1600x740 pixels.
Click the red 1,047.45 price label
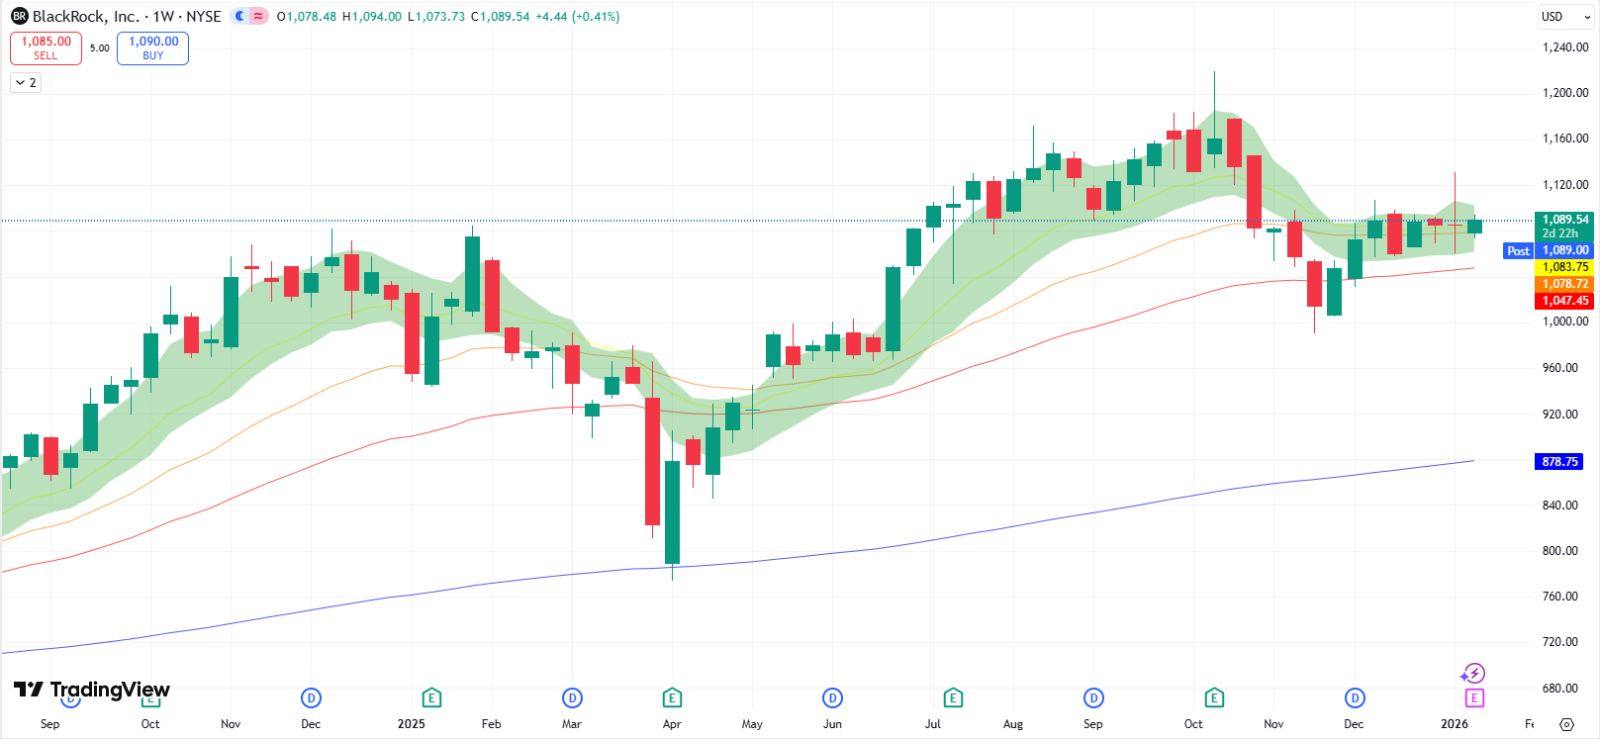[1563, 301]
